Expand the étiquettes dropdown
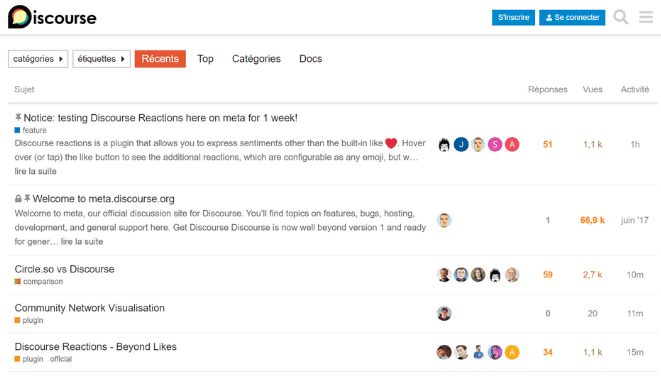Screen dimensions: 661x381 [x=101, y=59]
